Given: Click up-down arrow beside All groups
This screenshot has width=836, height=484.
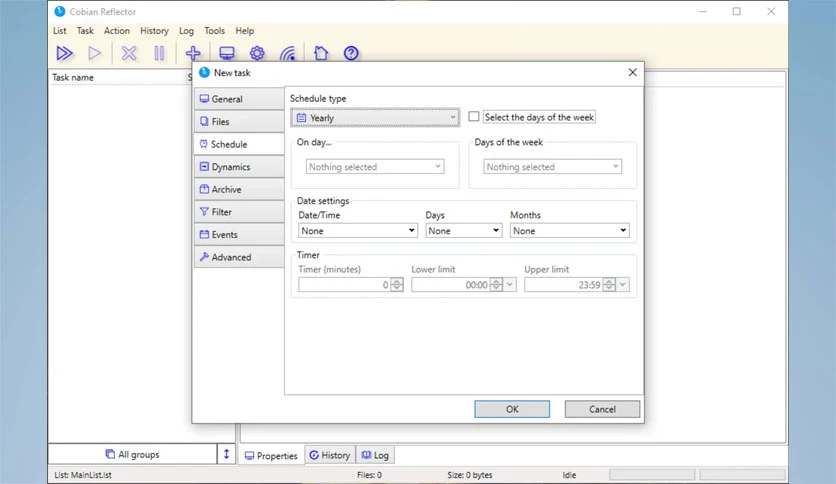Looking at the screenshot, I should click(x=226, y=454).
